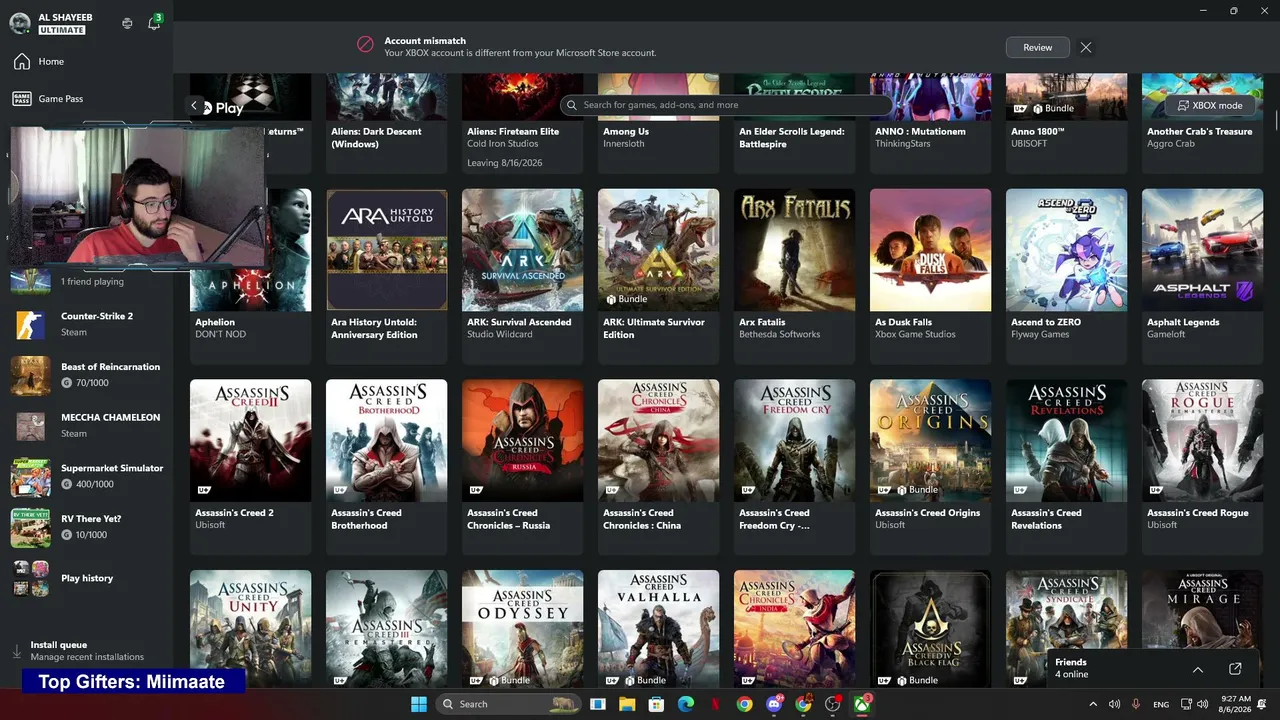Select the Ascend to ZERO cover
This screenshot has height=720, width=1280.
(1066, 250)
